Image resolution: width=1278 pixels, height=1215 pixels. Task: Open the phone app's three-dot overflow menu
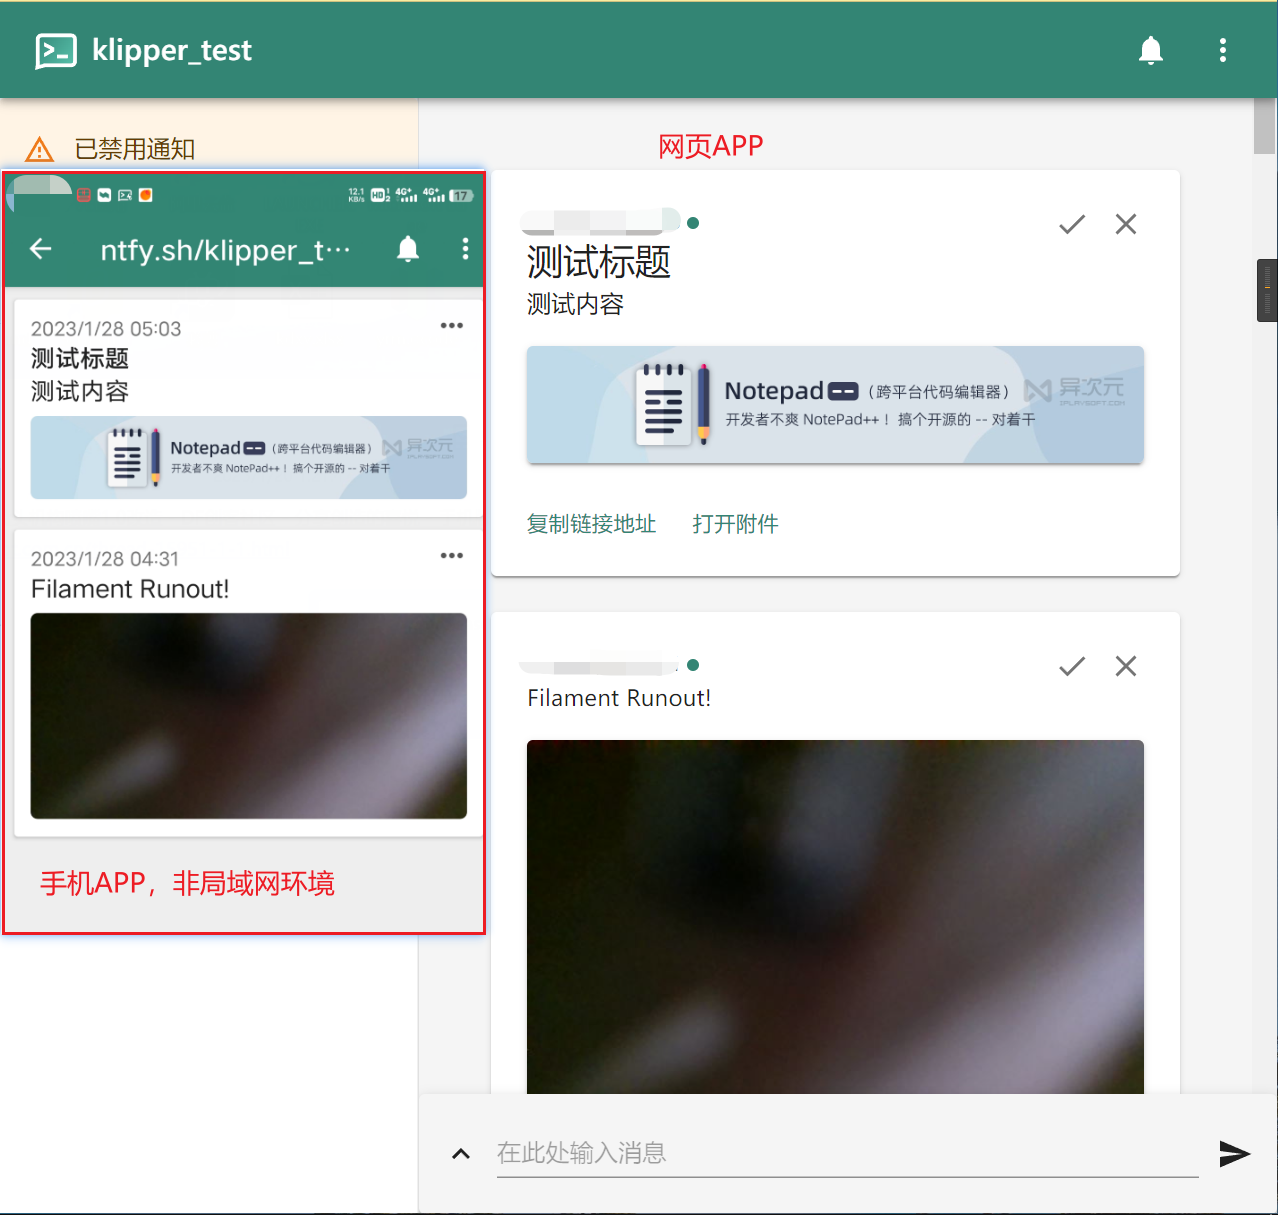[465, 248]
